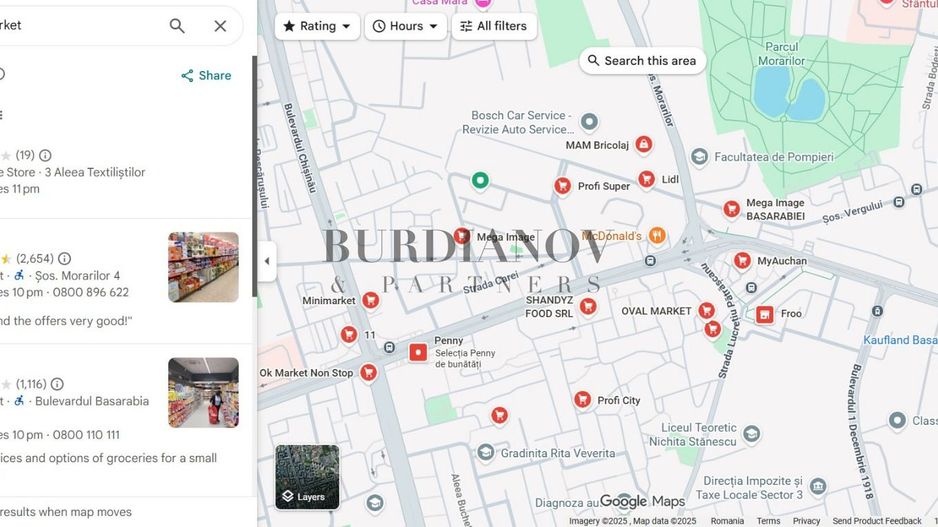Click Facultatea de Pompieri marker

pos(699,157)
